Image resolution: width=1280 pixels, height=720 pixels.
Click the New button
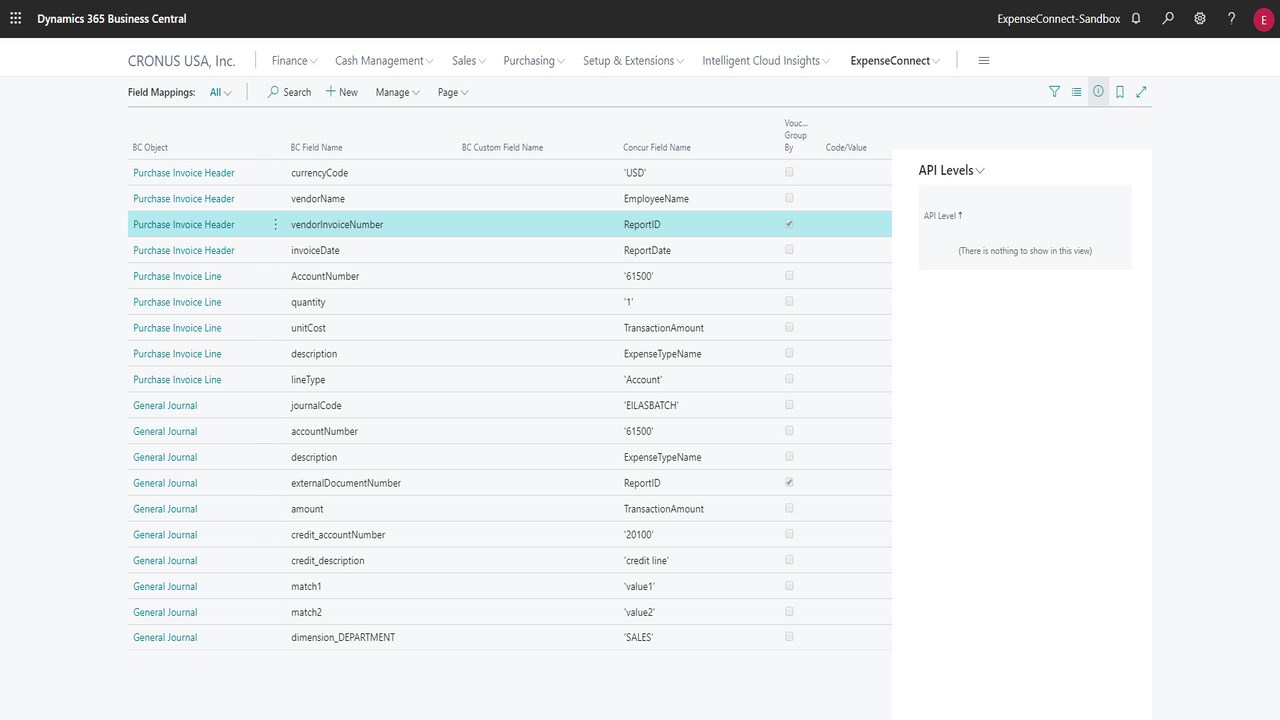coord(341,92)
